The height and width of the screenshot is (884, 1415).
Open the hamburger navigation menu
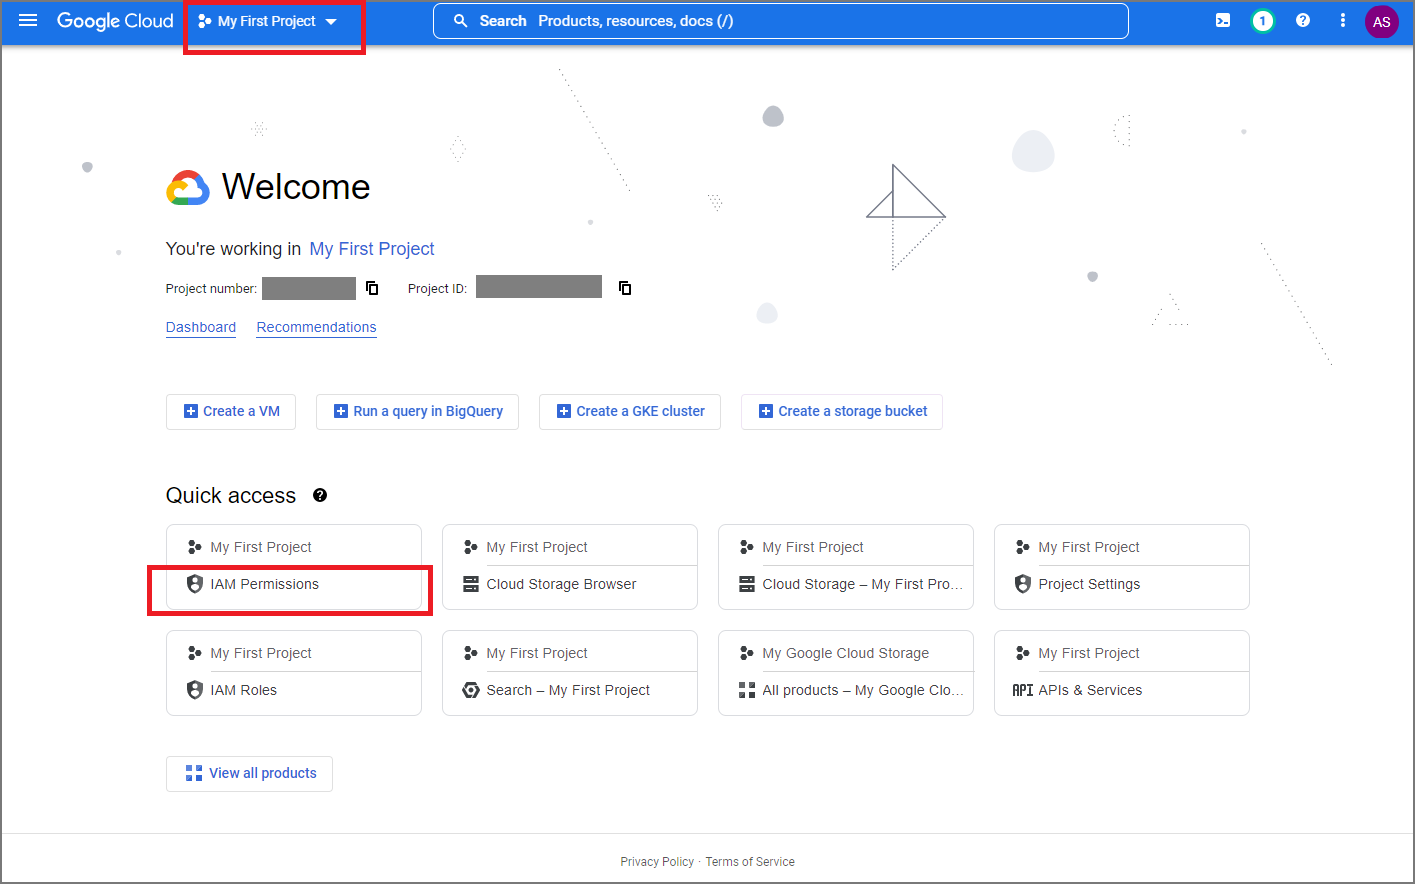coord(28,20)
